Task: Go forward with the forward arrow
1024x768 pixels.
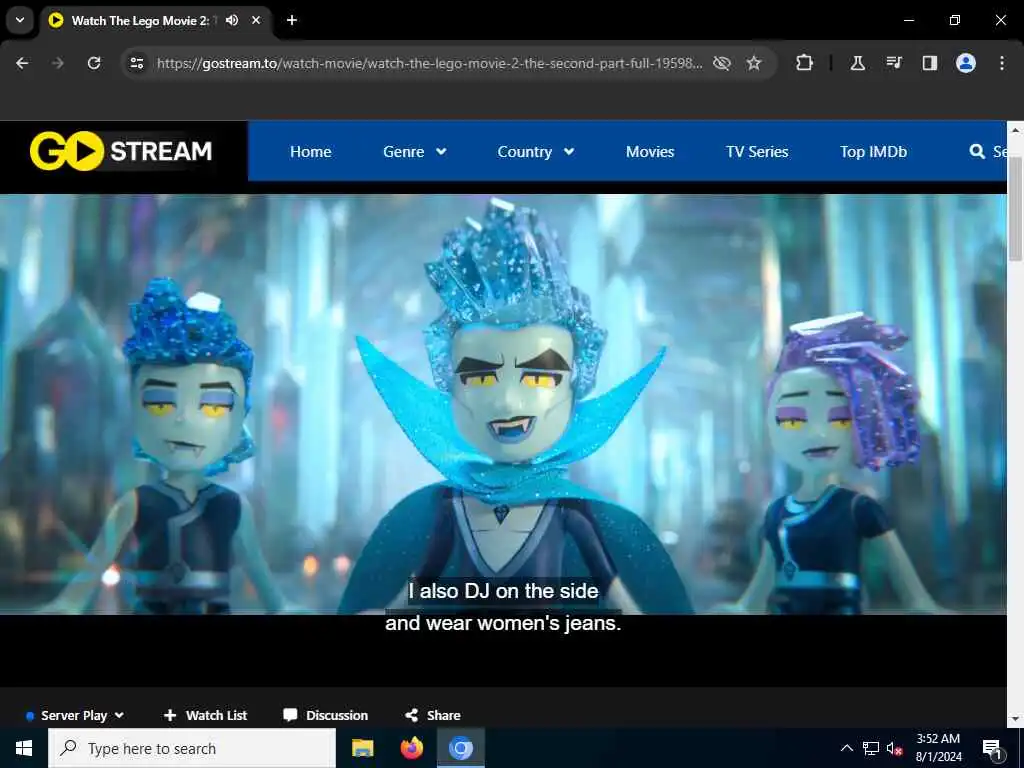Action: point(58,63)
